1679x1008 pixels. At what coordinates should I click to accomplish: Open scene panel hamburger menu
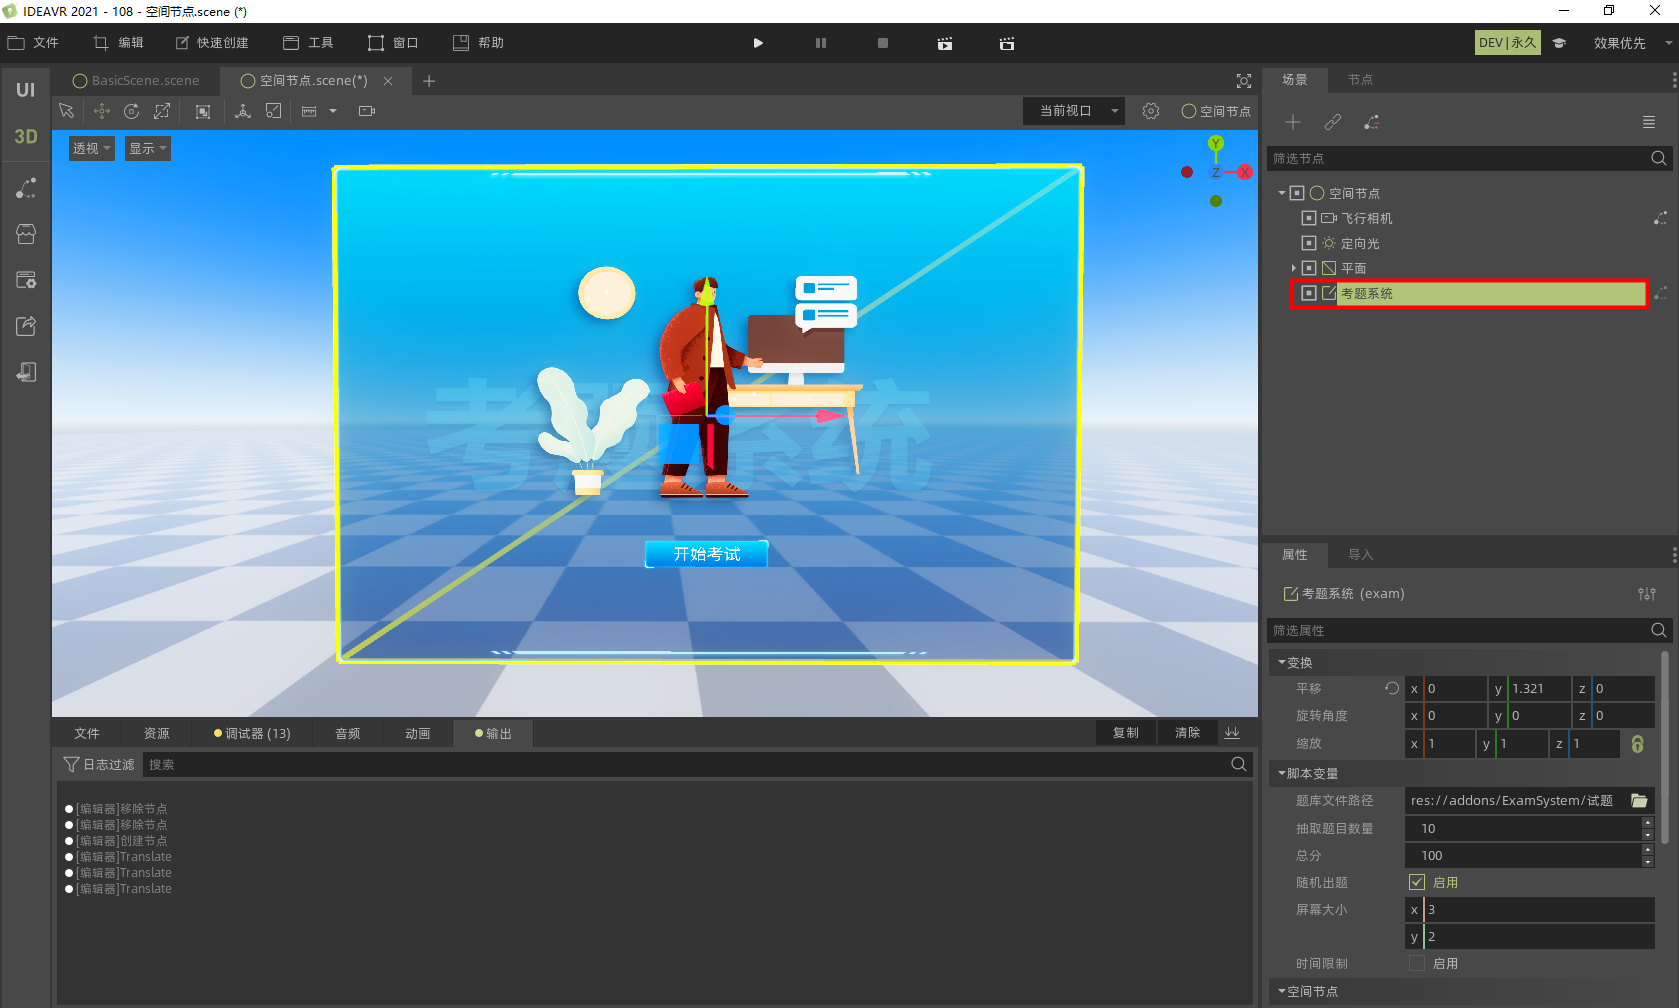(x=1649, y=122)
